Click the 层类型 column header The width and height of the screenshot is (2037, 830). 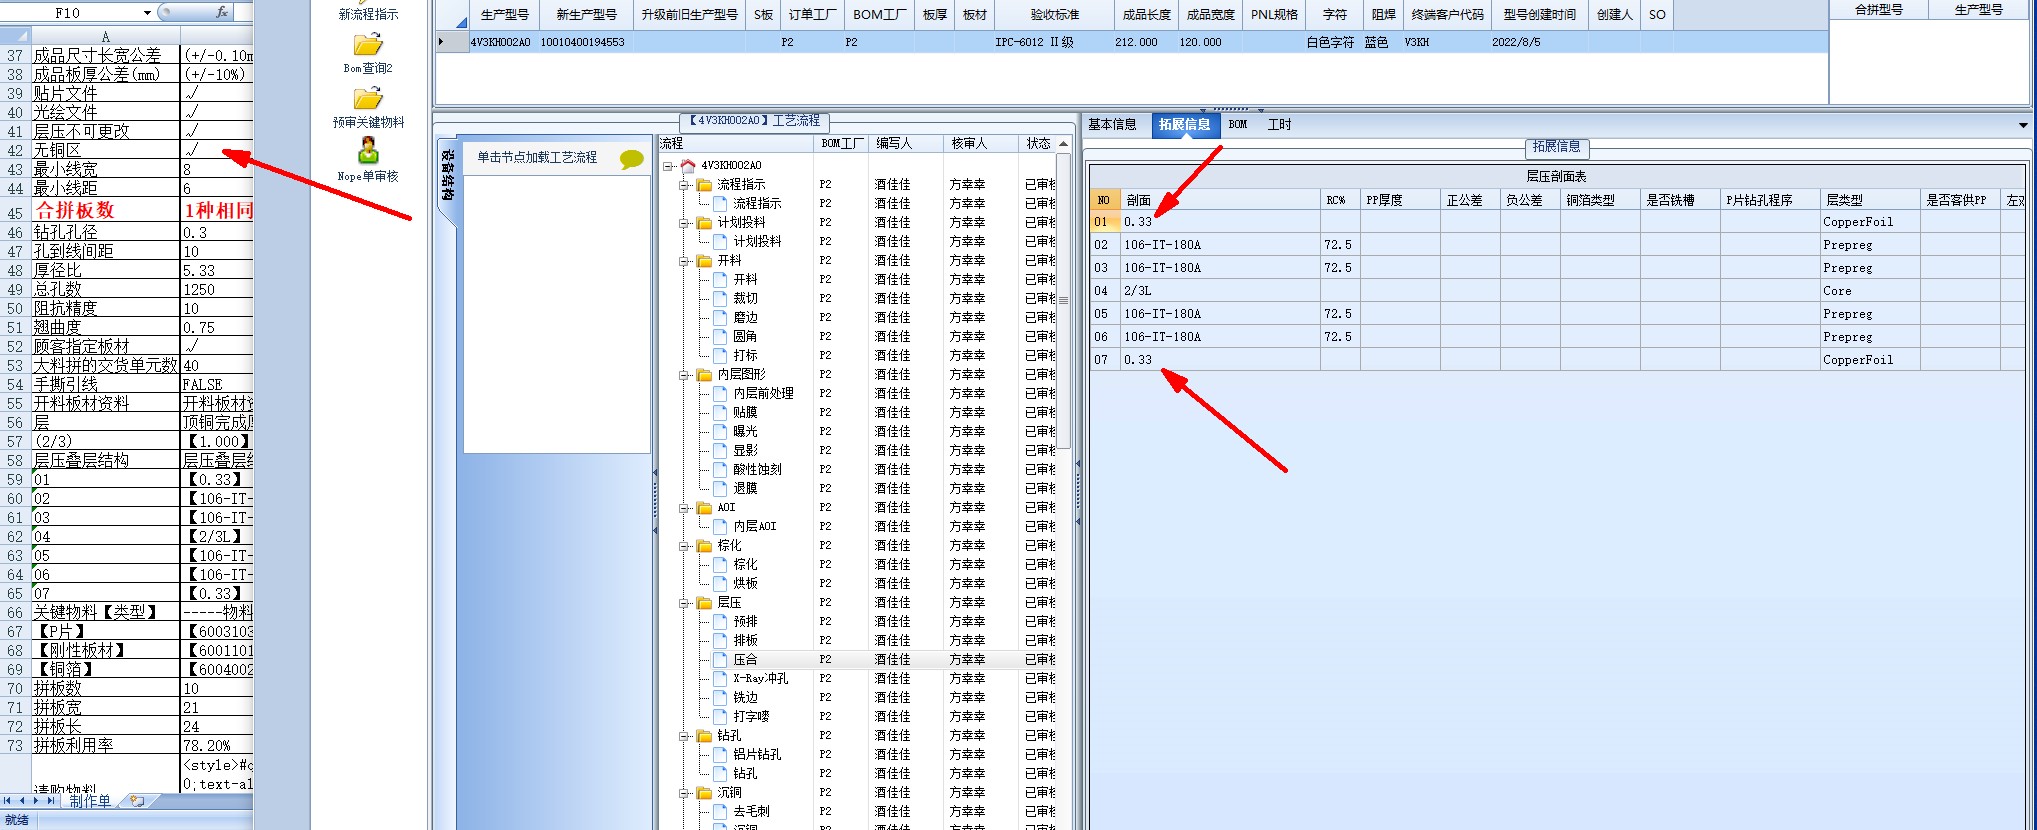click(x=1870, y=200)
